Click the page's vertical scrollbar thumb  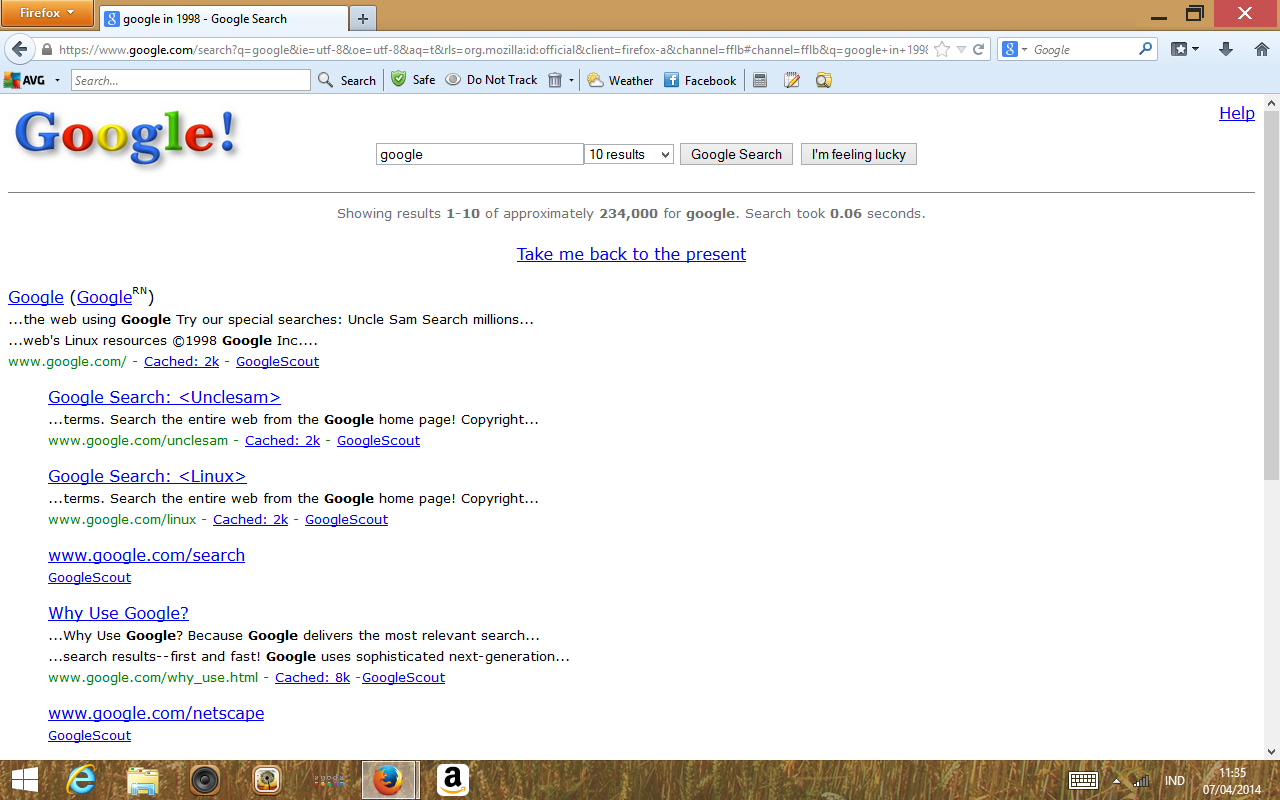[1271, 296]
